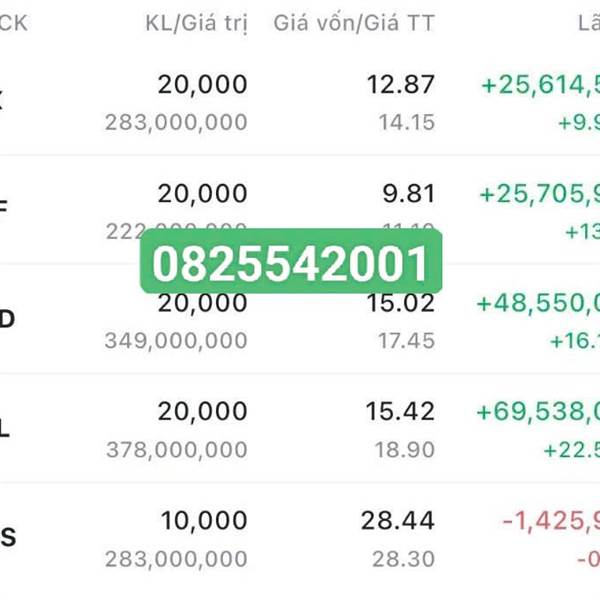Image resolution: width=600 pixels, height=600 pixels.
Task: Click market price 17.45
Action: tap(406, 341)
